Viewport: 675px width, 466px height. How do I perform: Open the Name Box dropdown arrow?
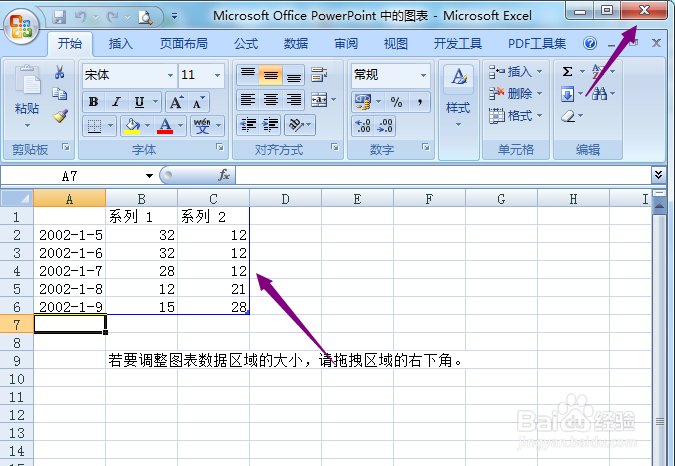point(149,176)
